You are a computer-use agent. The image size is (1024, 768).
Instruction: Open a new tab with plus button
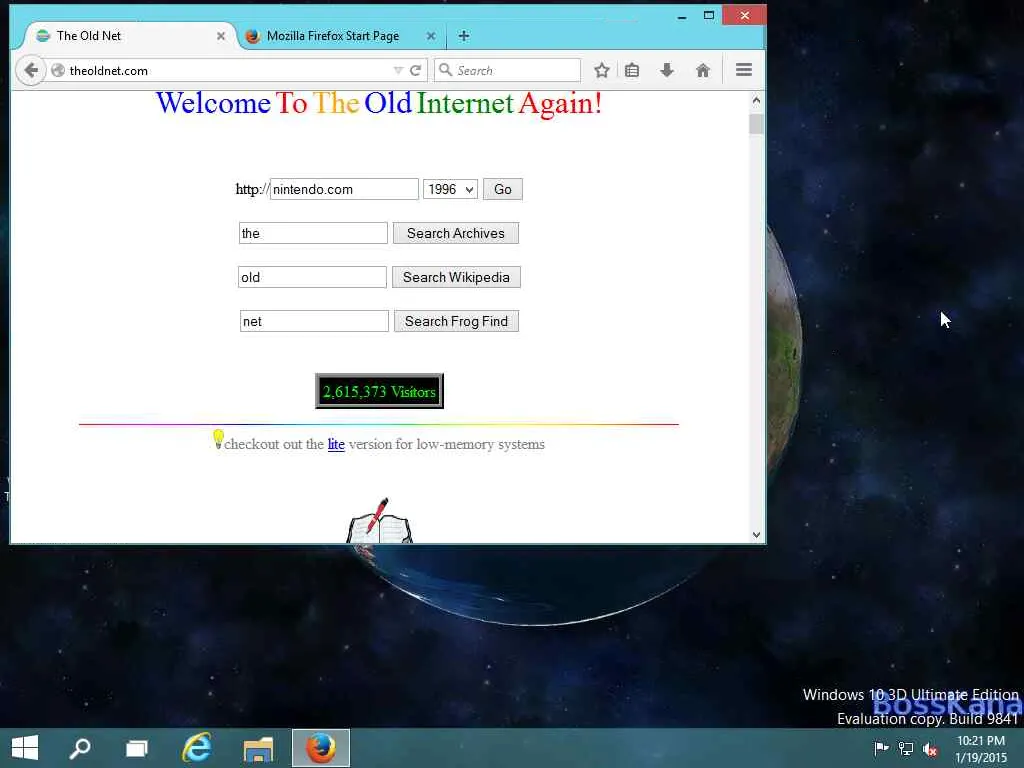click(464, 36)
